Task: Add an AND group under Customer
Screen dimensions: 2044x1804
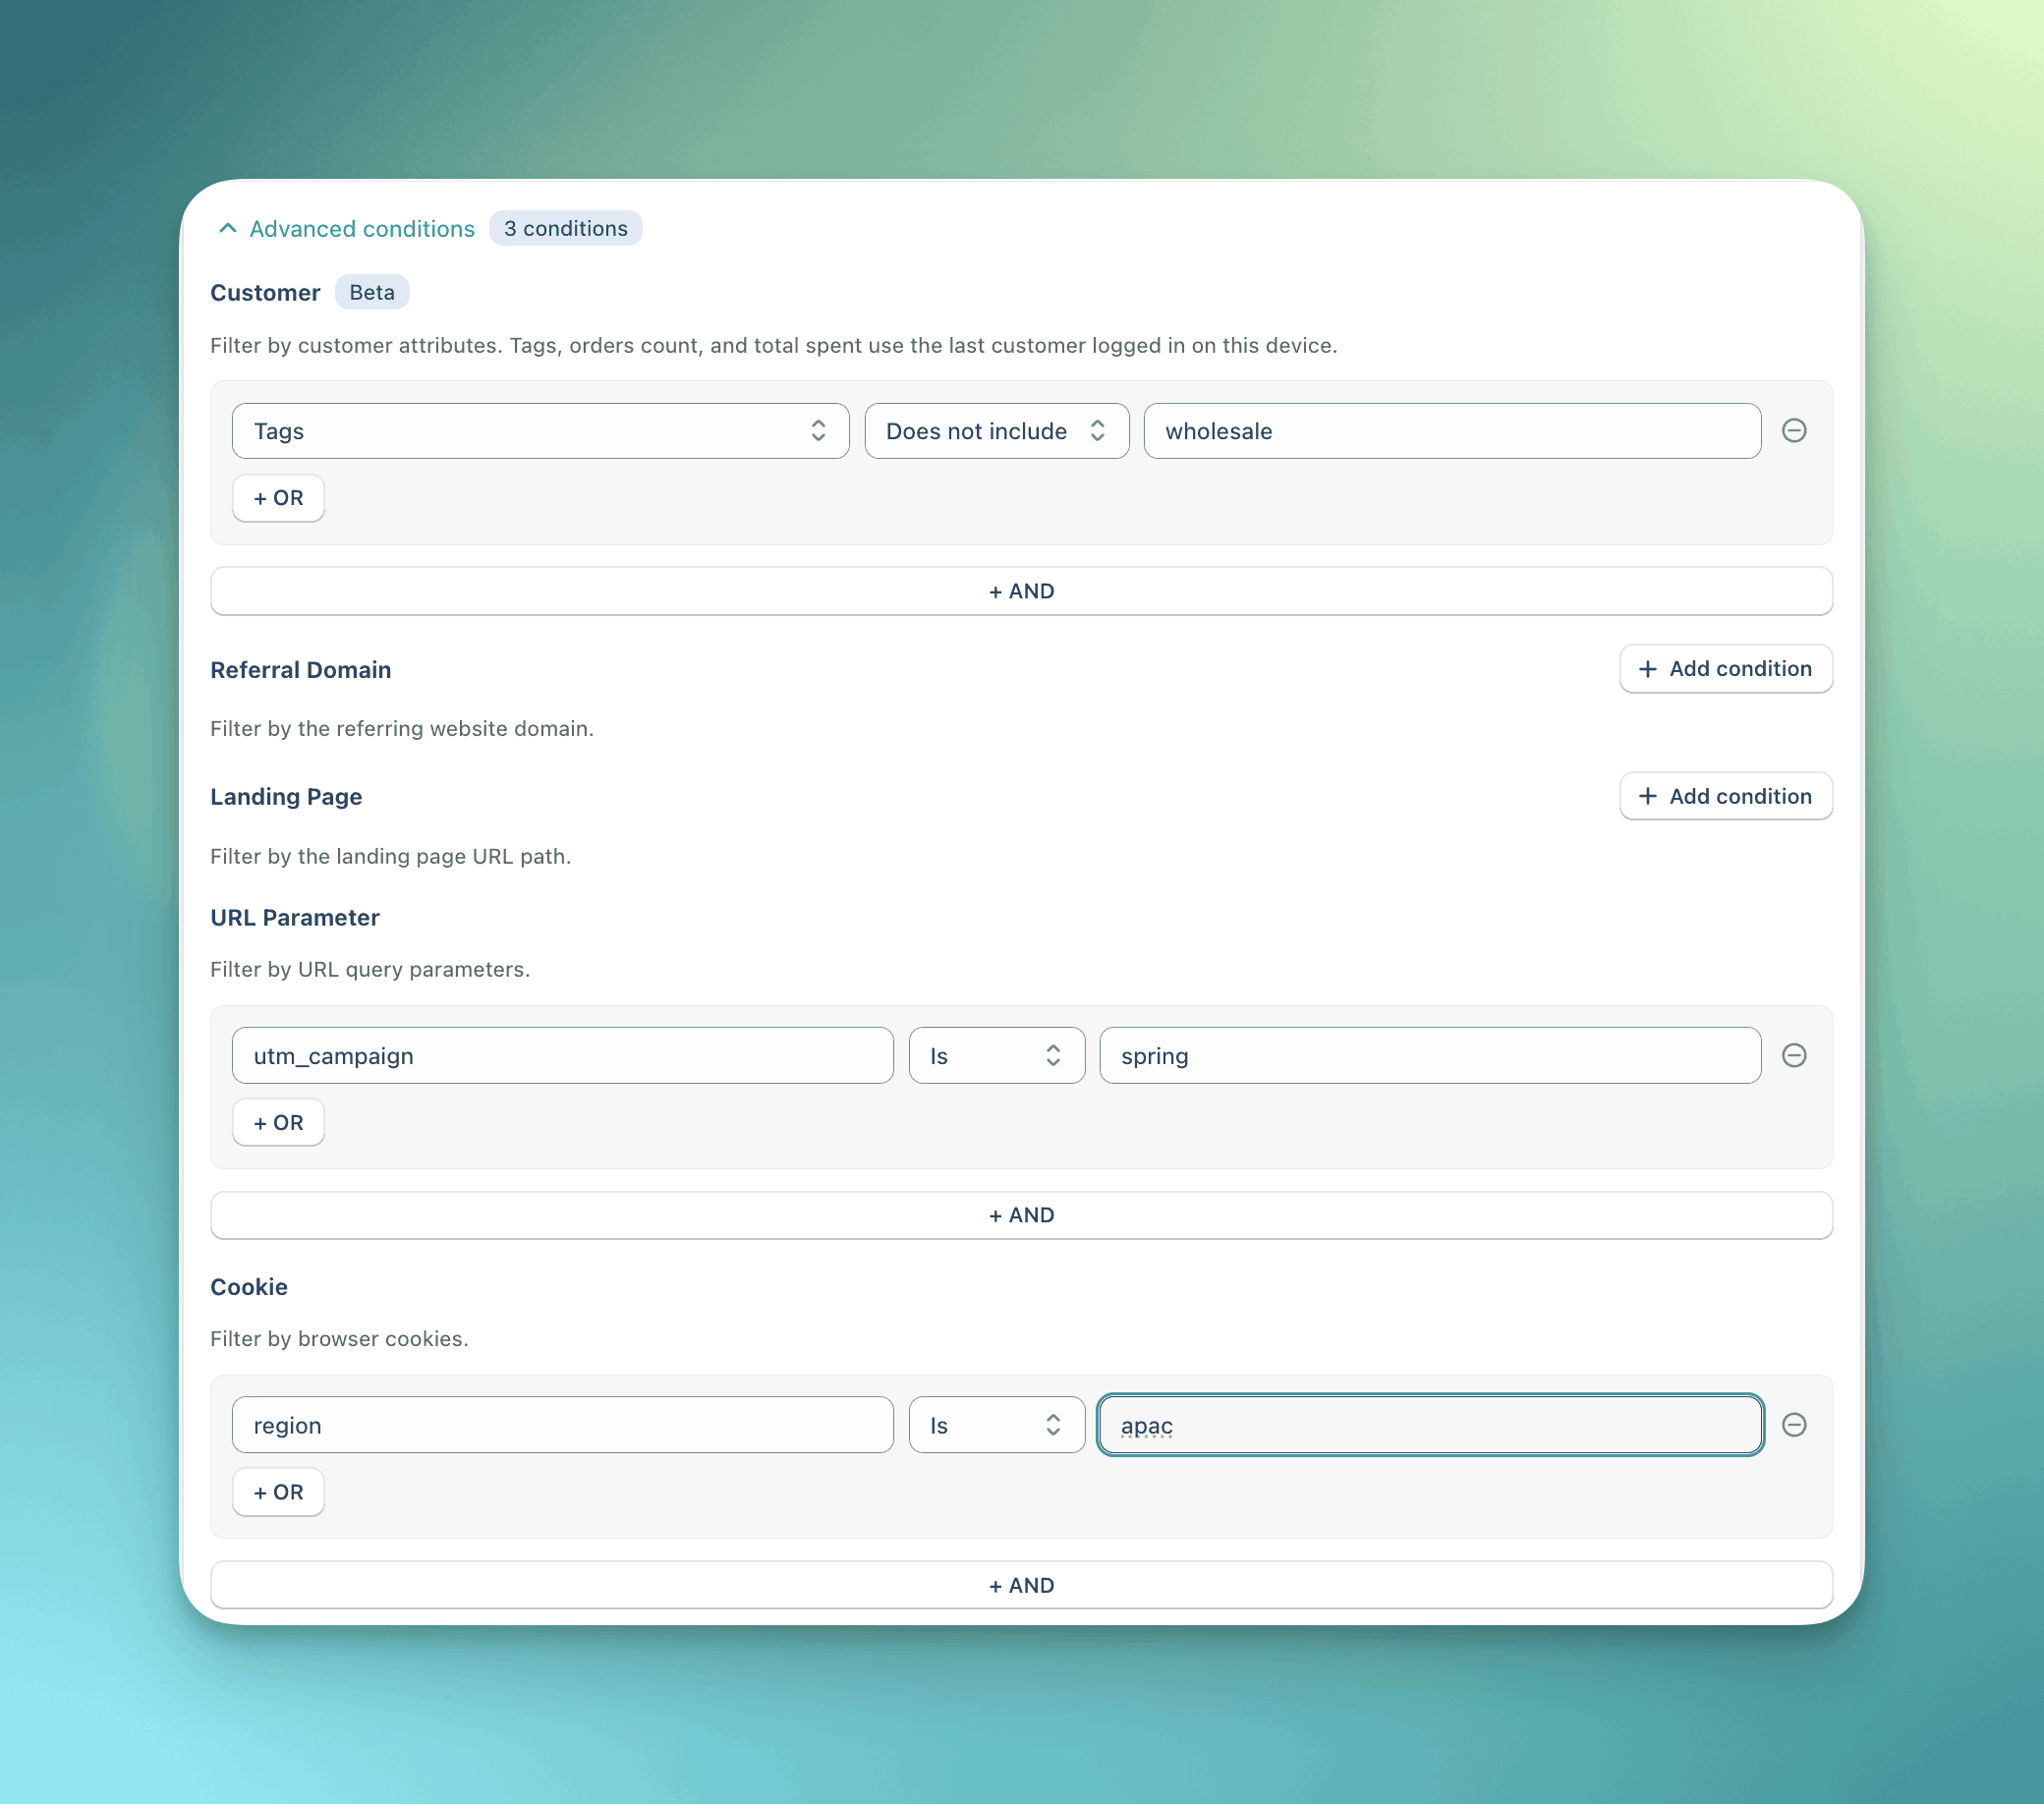Action: [x=1021, y=591]
